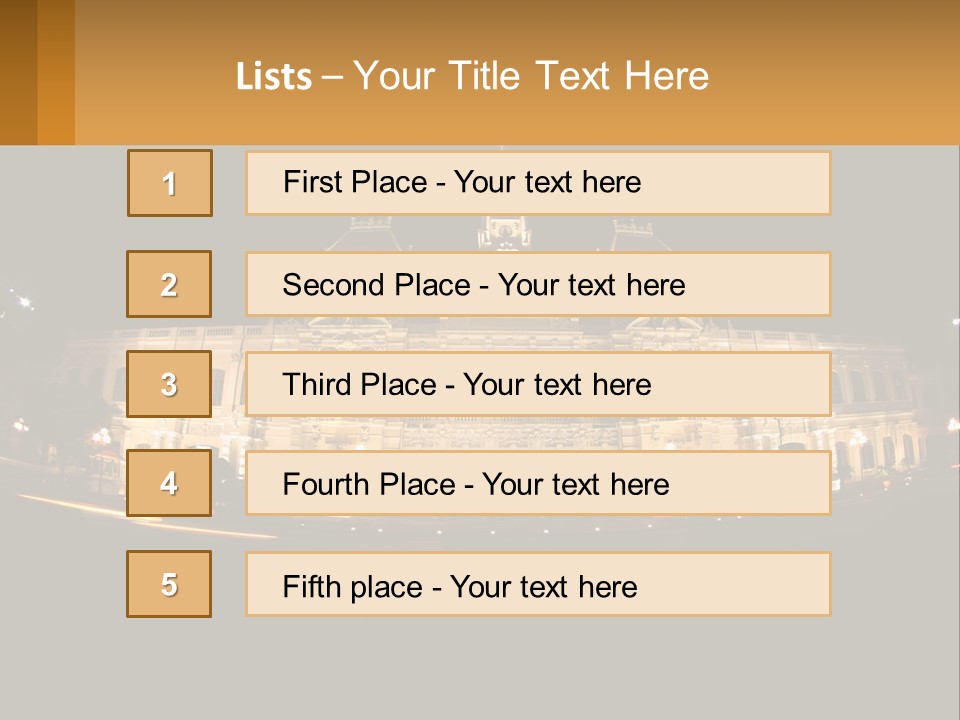Screen dimensions: 960x720
Task: Click the Fourth Place text box
Action: pos(538,483)
